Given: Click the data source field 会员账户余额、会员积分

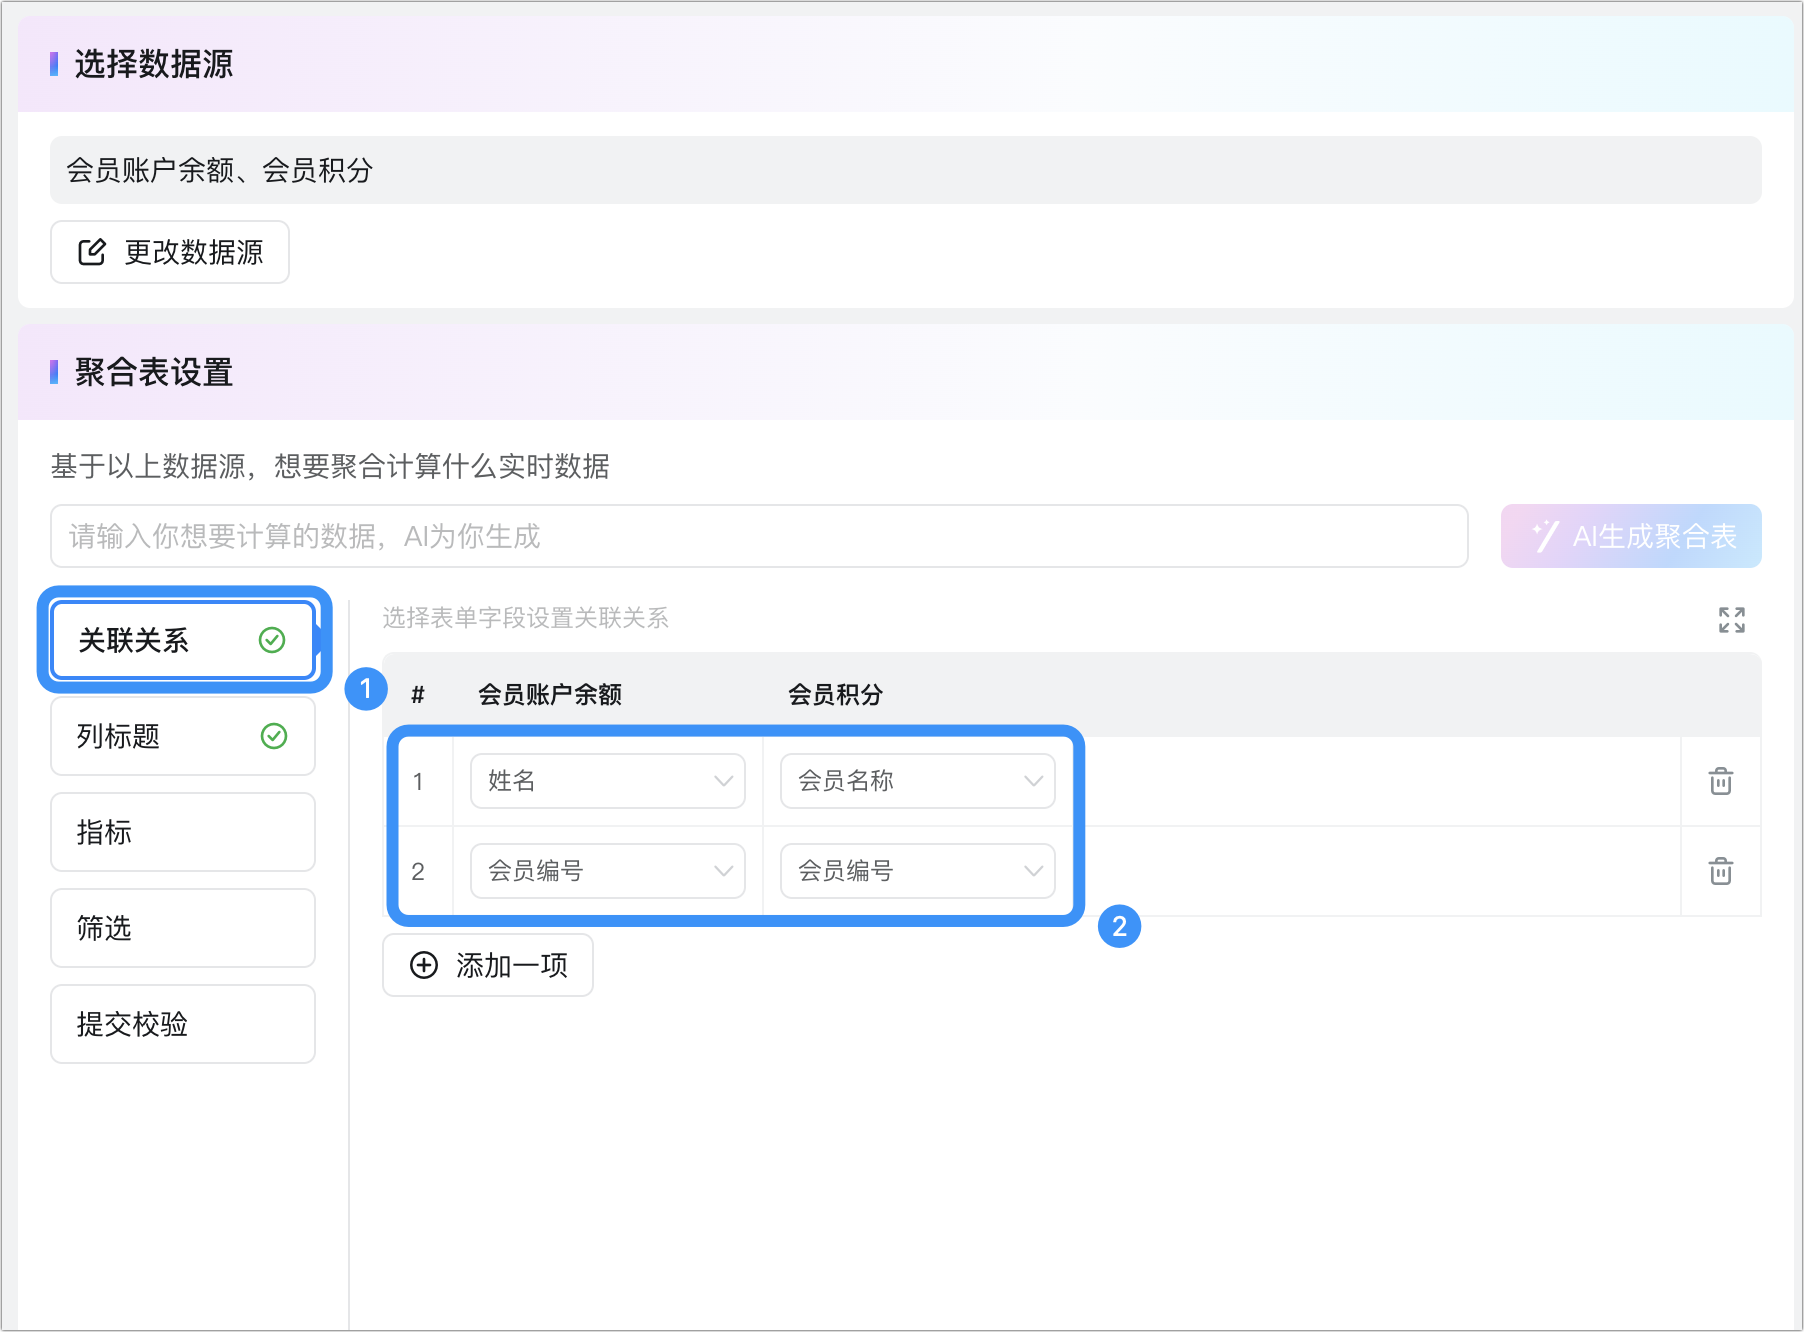Looking at the screenshot, I should (906, 170).
